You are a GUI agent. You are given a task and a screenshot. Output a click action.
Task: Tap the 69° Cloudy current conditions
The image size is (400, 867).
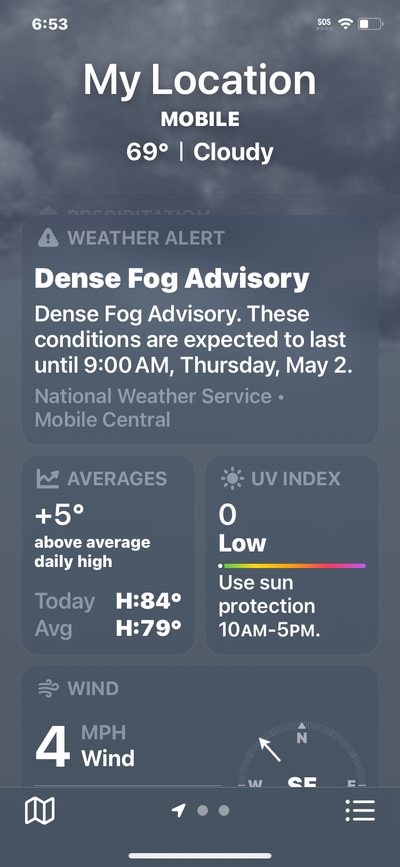[x=200, y=152]
